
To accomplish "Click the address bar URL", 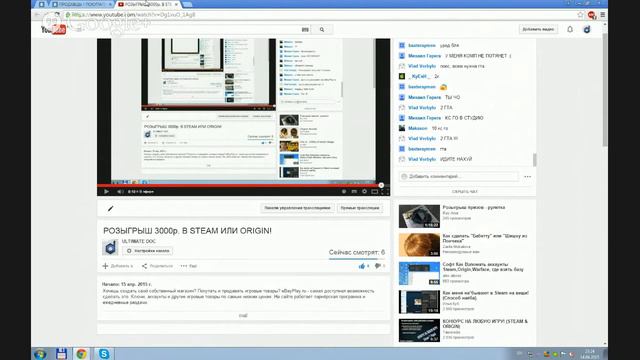I will [x=134, y=15].
